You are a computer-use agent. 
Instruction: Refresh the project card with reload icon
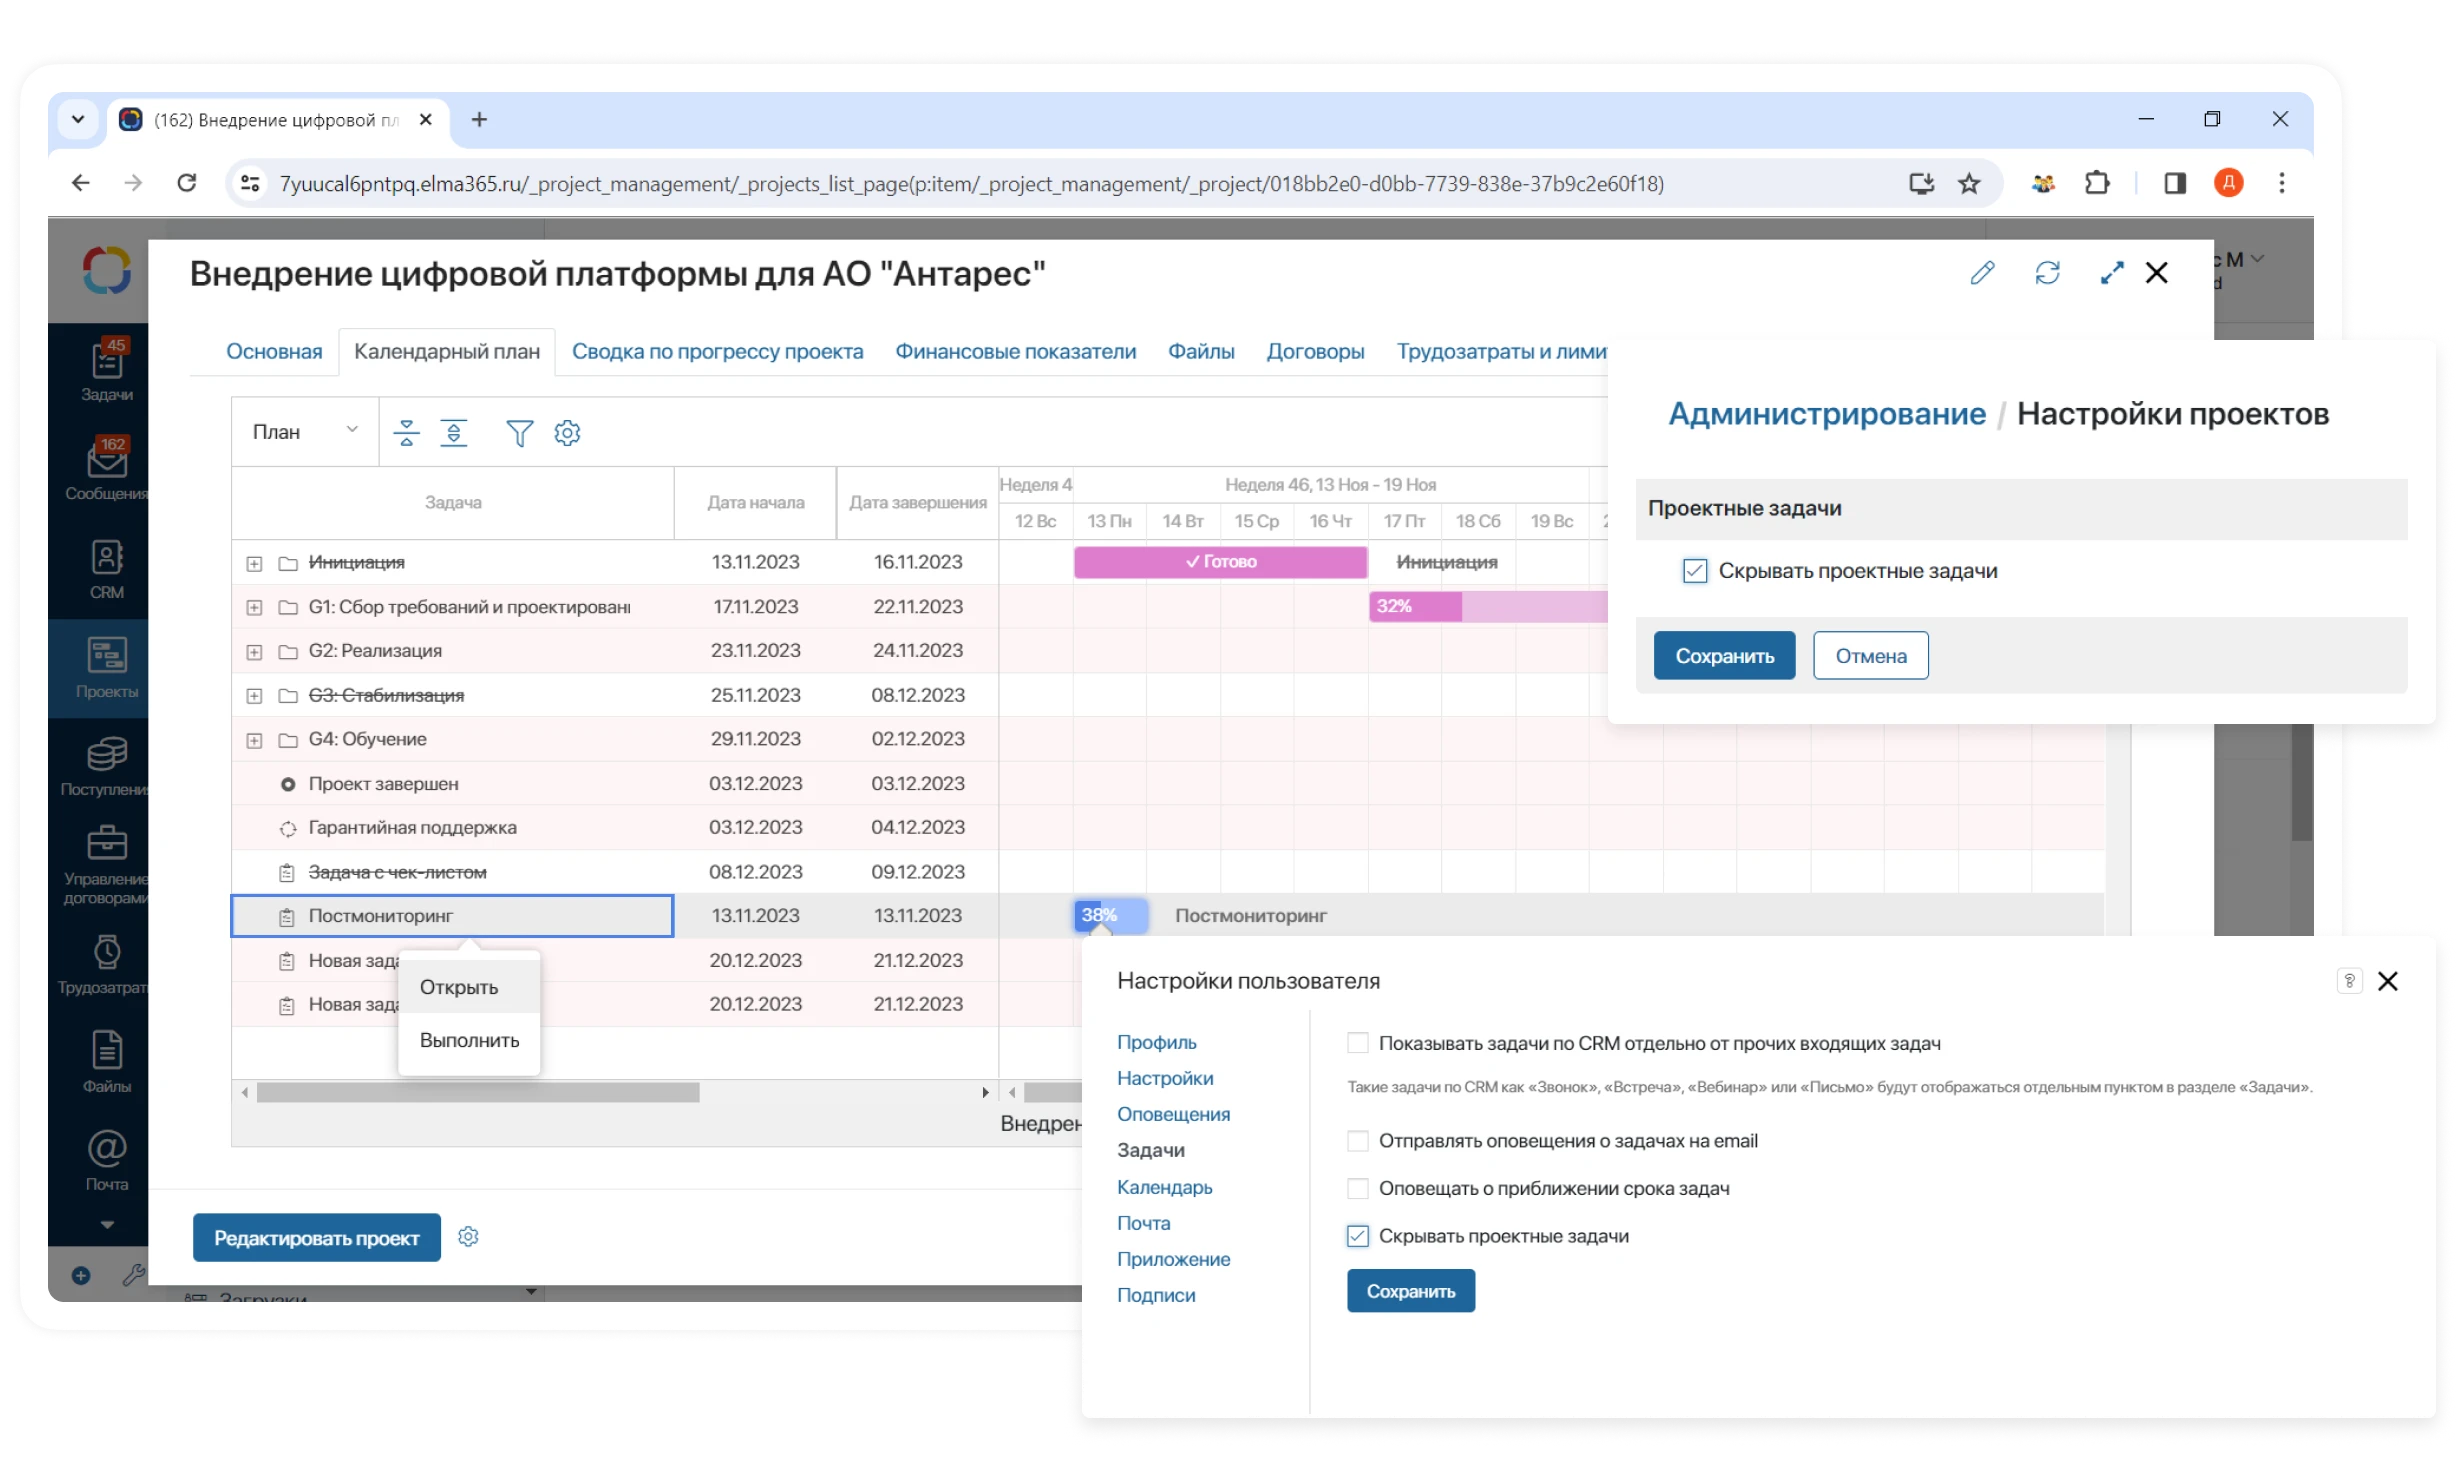tap(2047, 273)
